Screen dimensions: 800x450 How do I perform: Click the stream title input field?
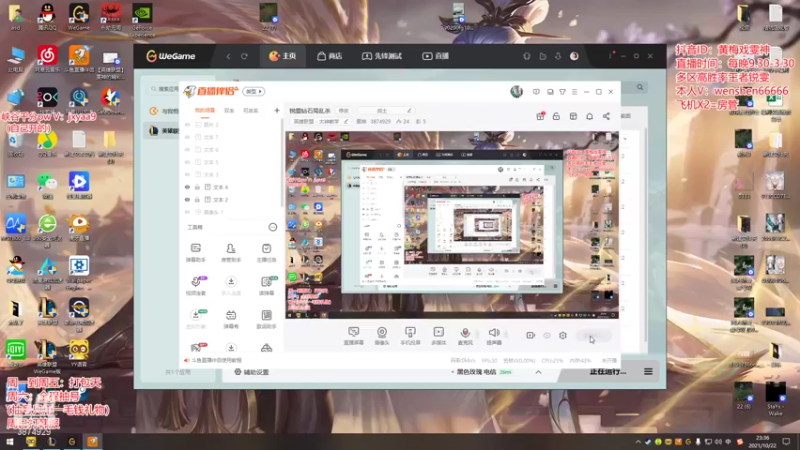[385, 110]
